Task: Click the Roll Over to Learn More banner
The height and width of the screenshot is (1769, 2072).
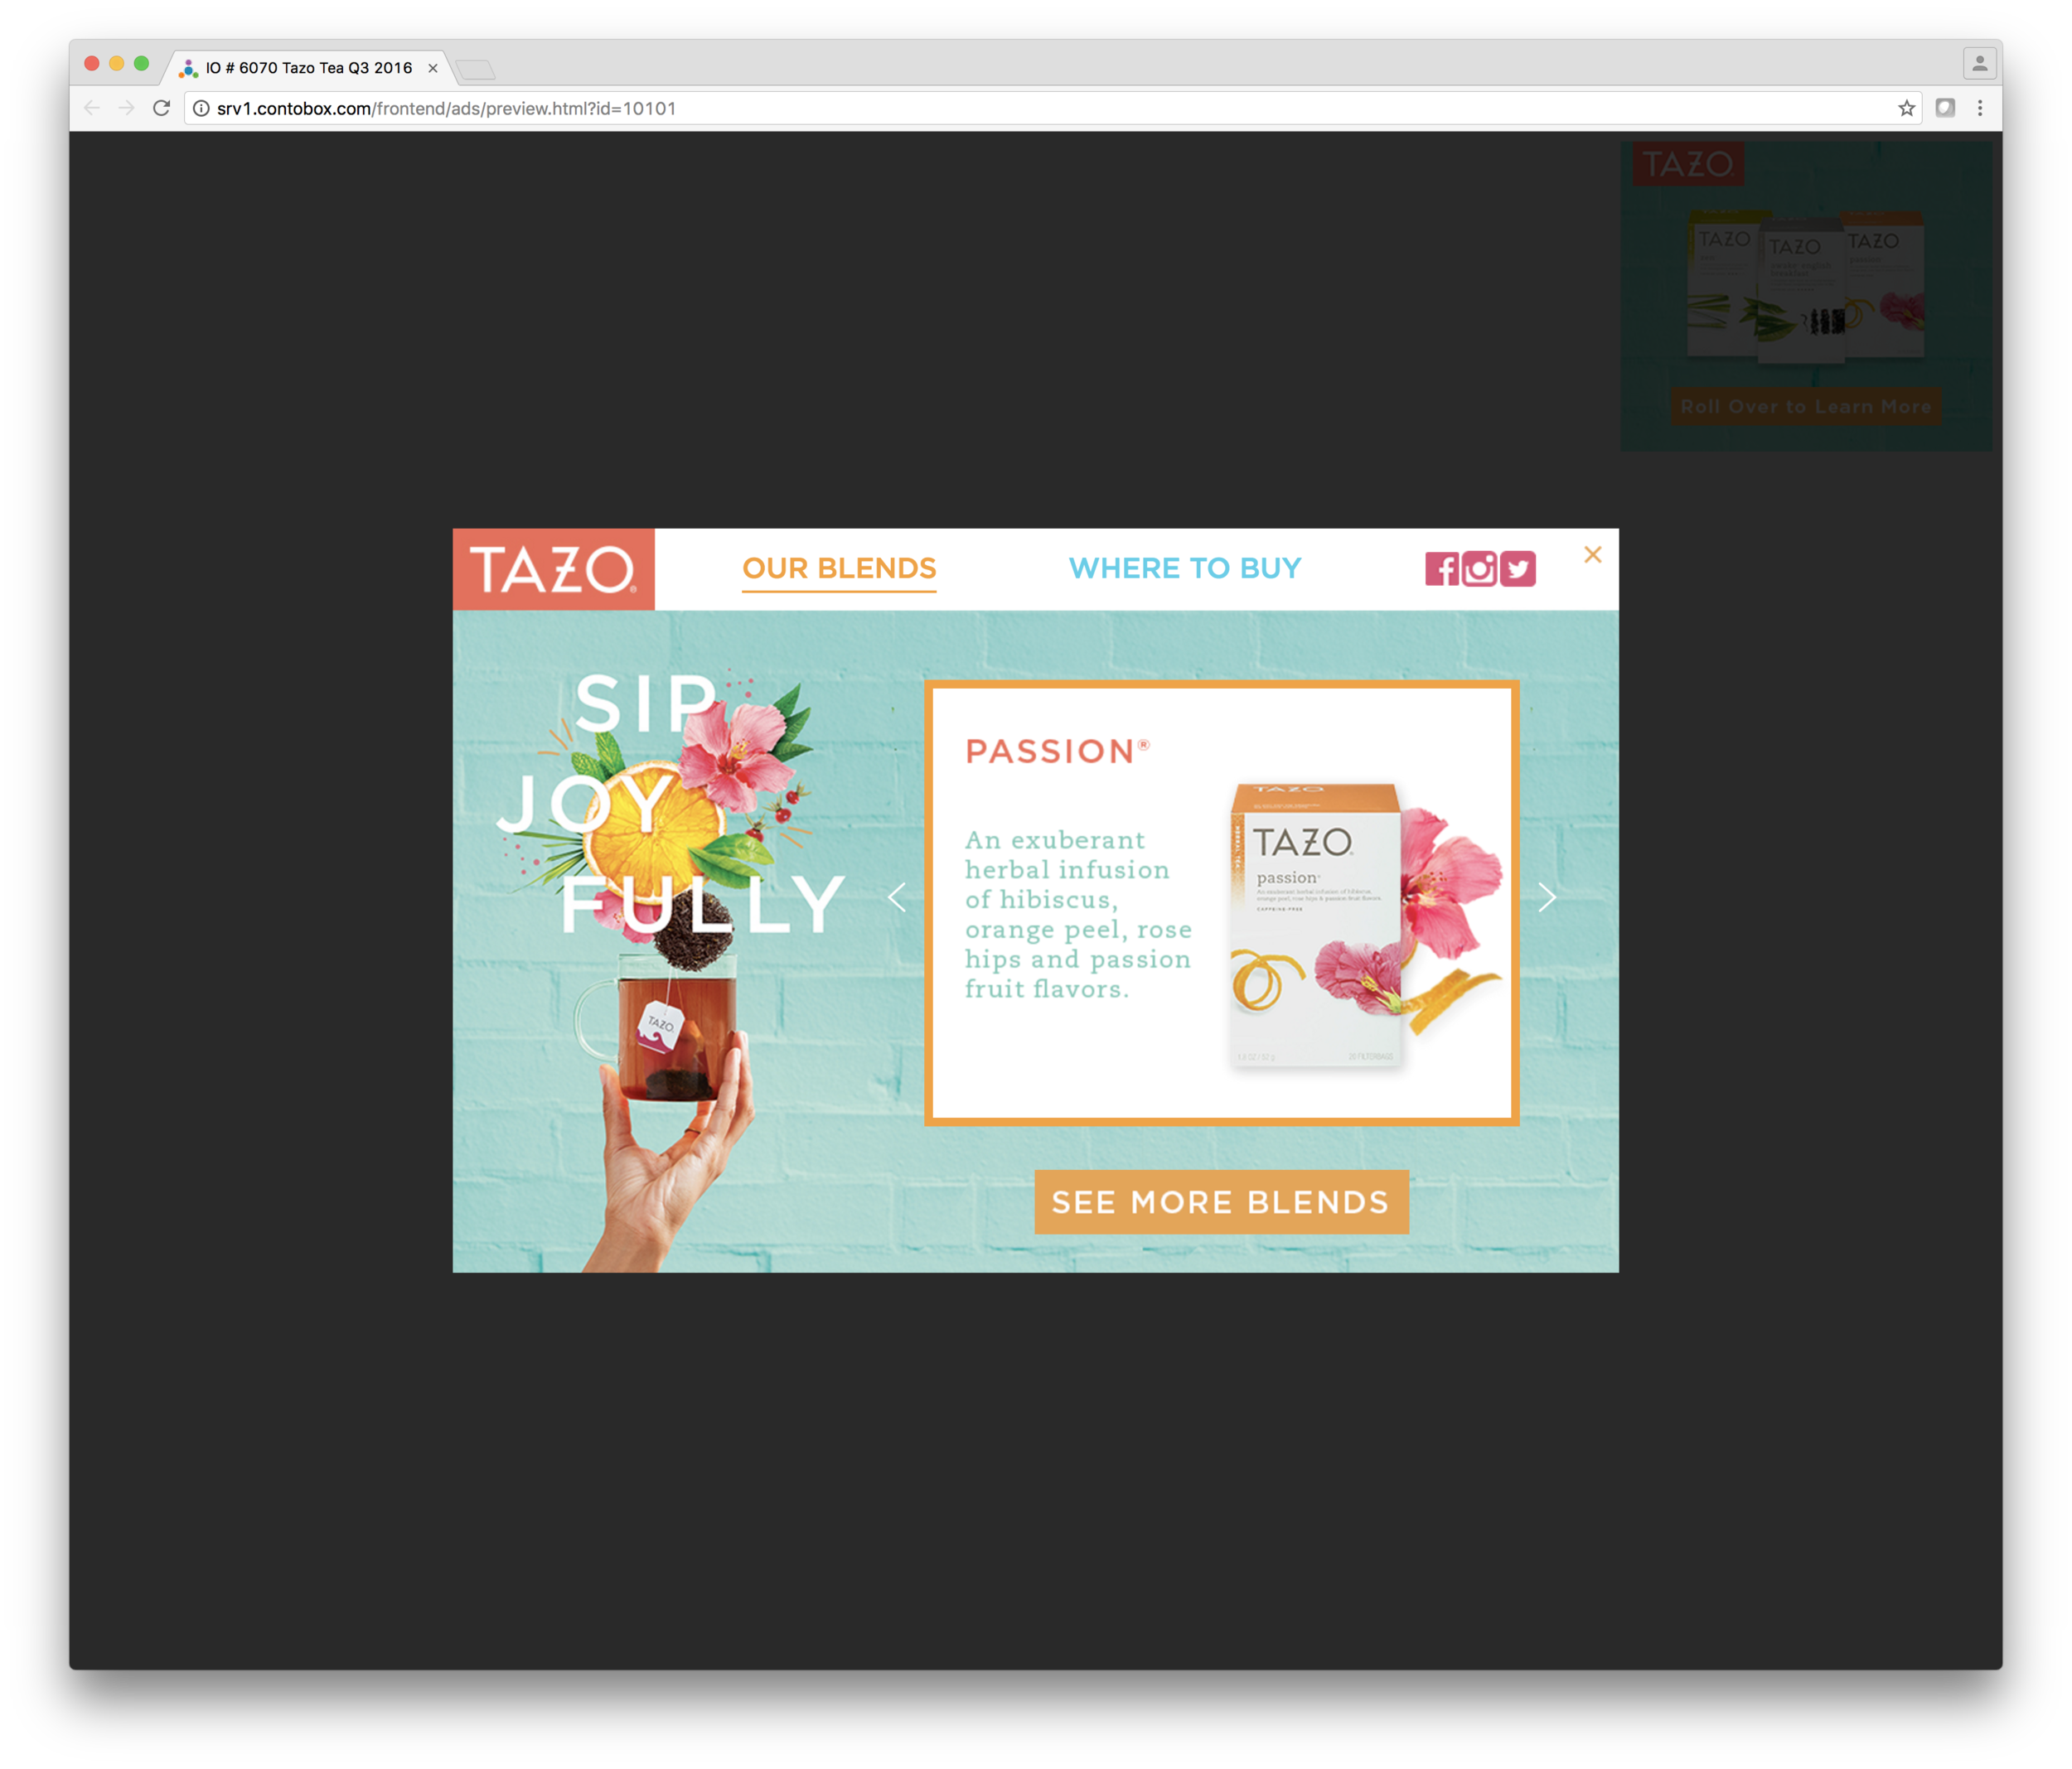Action: (x=1806, y=407)
